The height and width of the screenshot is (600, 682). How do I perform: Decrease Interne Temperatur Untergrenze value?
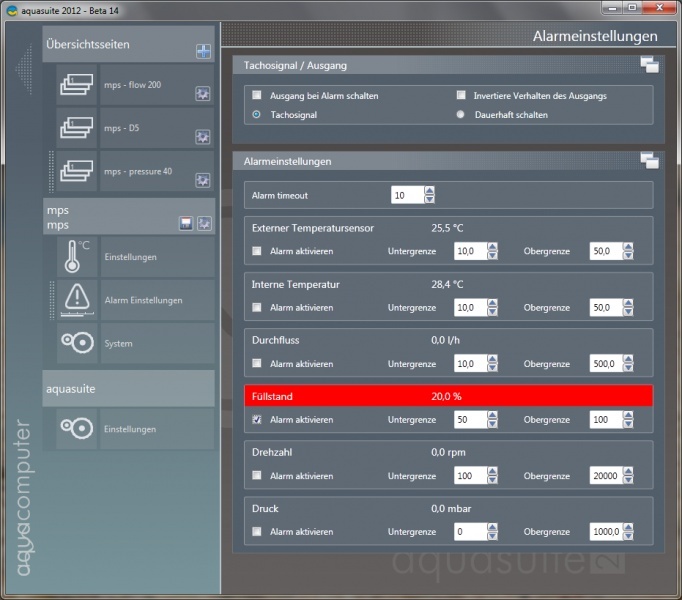(x=492, y=312)
